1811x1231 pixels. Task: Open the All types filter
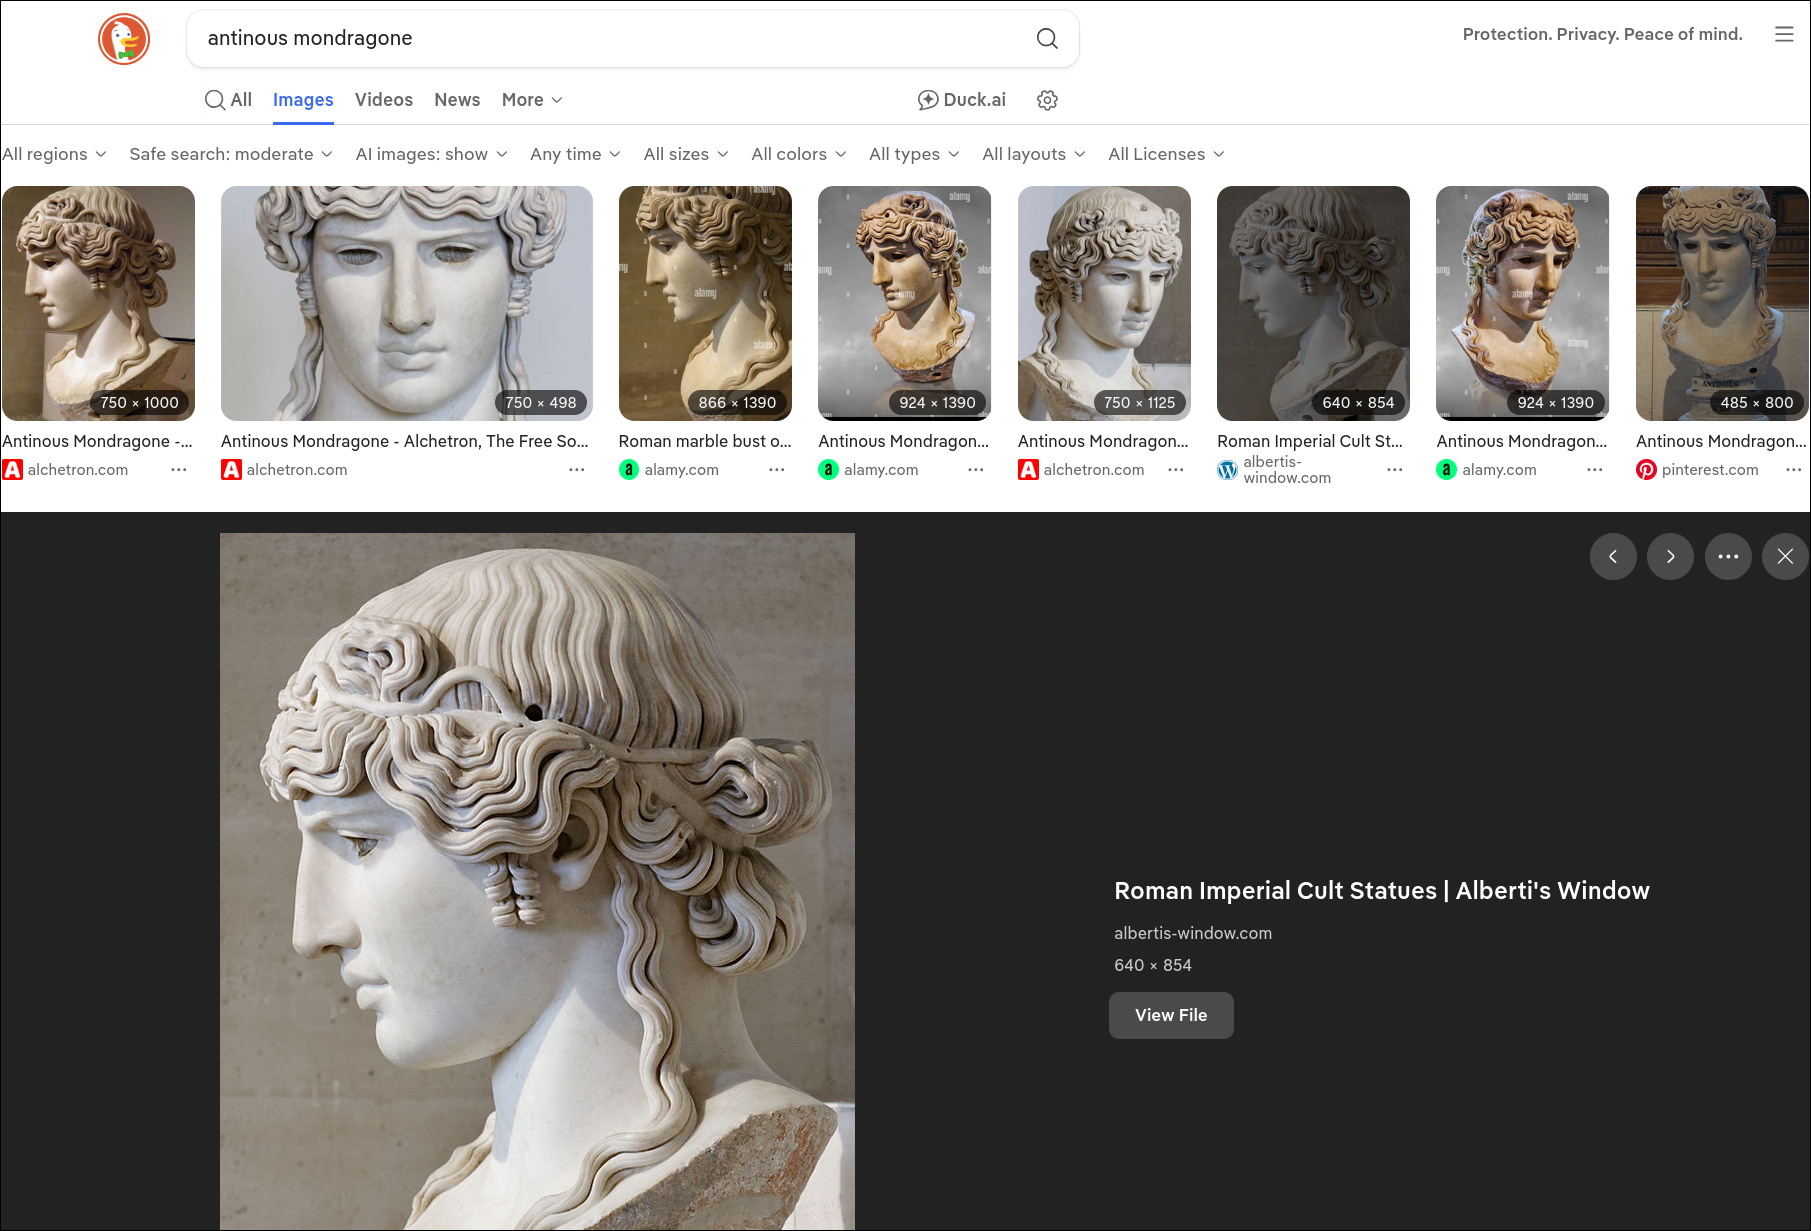click(x=914, y=154)
